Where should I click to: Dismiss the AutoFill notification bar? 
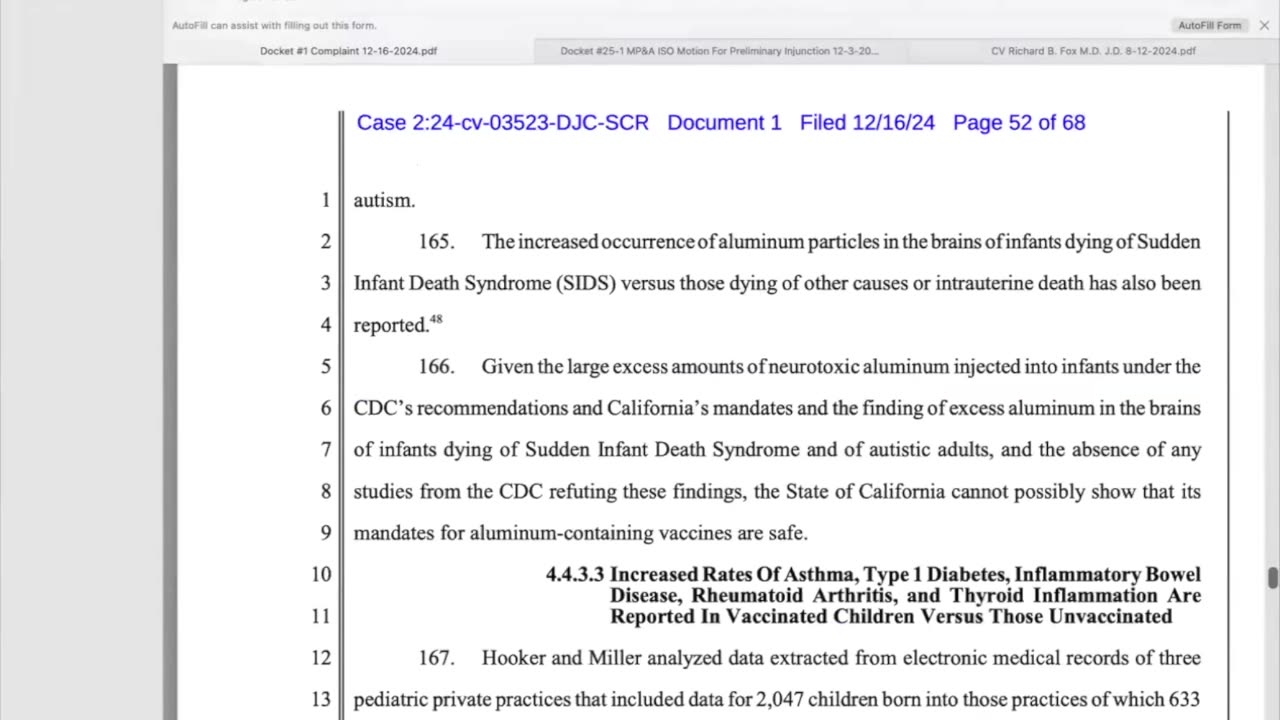coord(1264,25)
